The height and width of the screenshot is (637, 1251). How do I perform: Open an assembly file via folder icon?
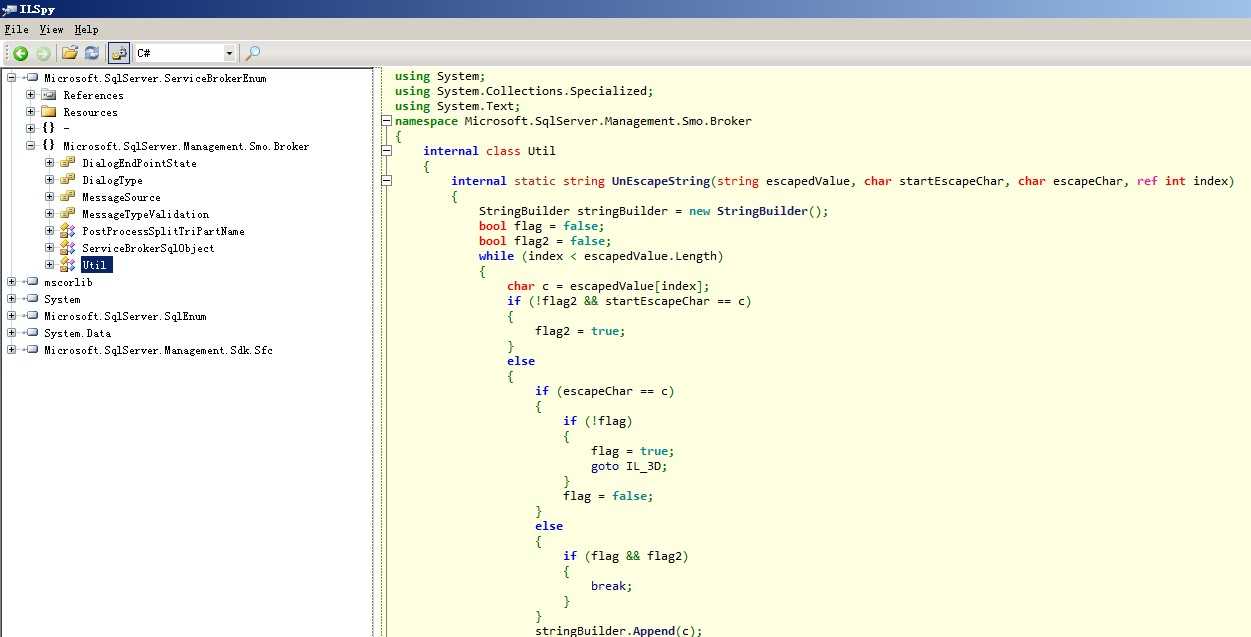pyautogui.click(x=70, y=53)
